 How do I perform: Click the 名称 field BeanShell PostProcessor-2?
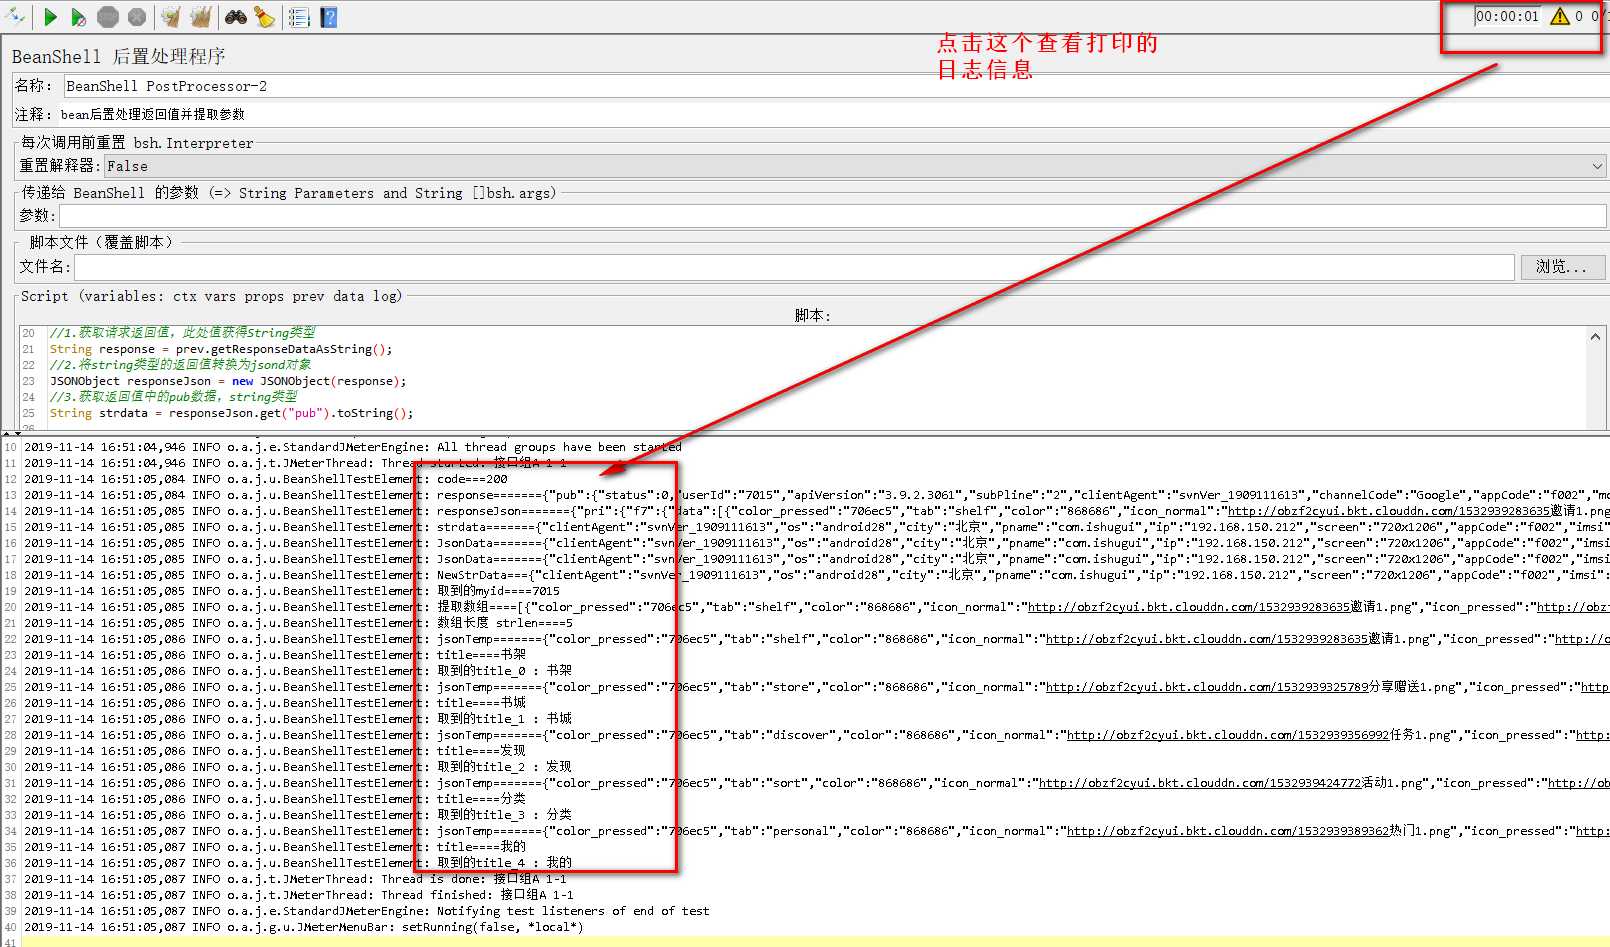tap(835, 86)
